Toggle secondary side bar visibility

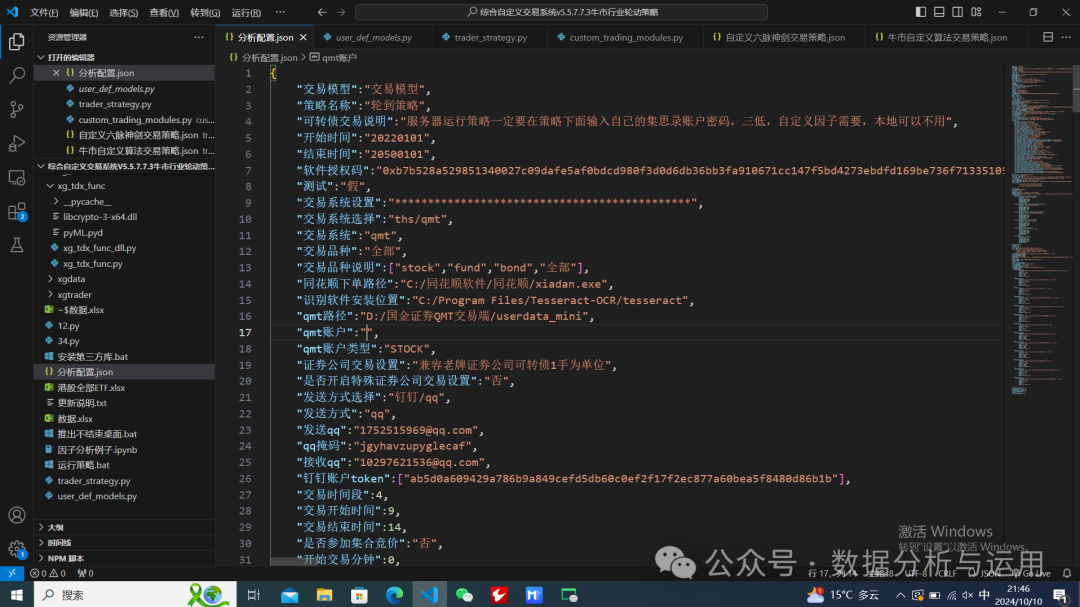pyautogui.click(x=957, y=12)
